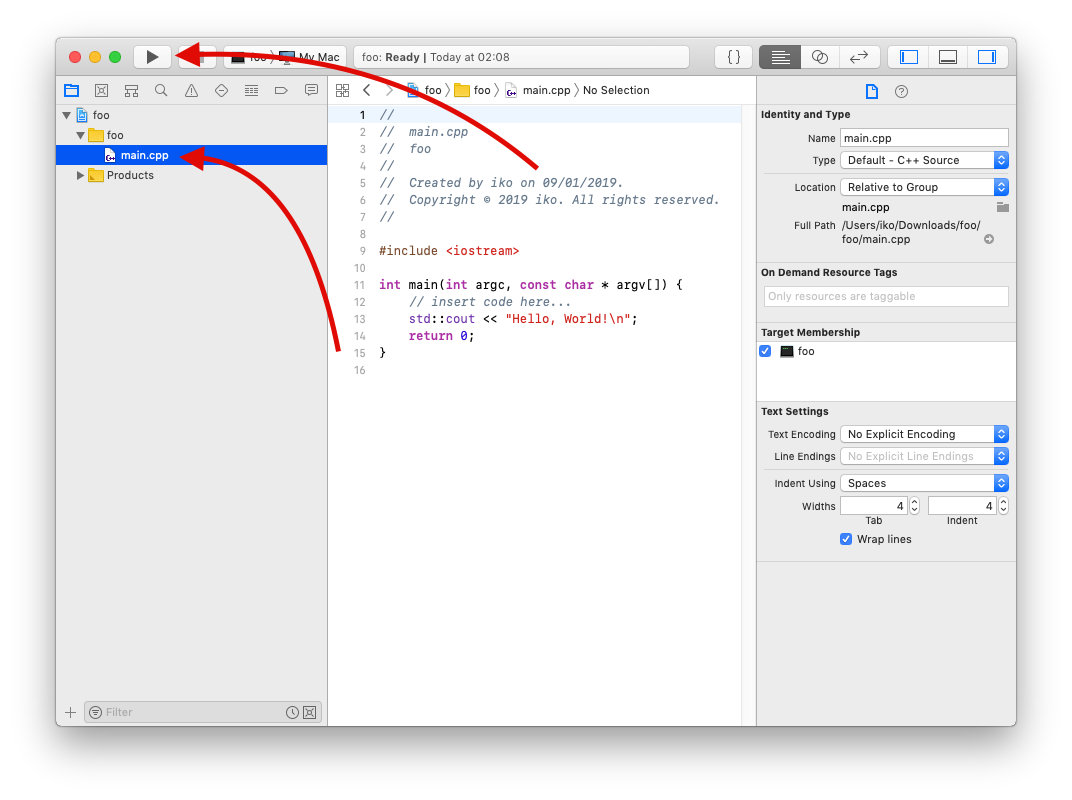Show the Breakpoint navigator icon
The image size is (1072, 800).
(281, 90)
